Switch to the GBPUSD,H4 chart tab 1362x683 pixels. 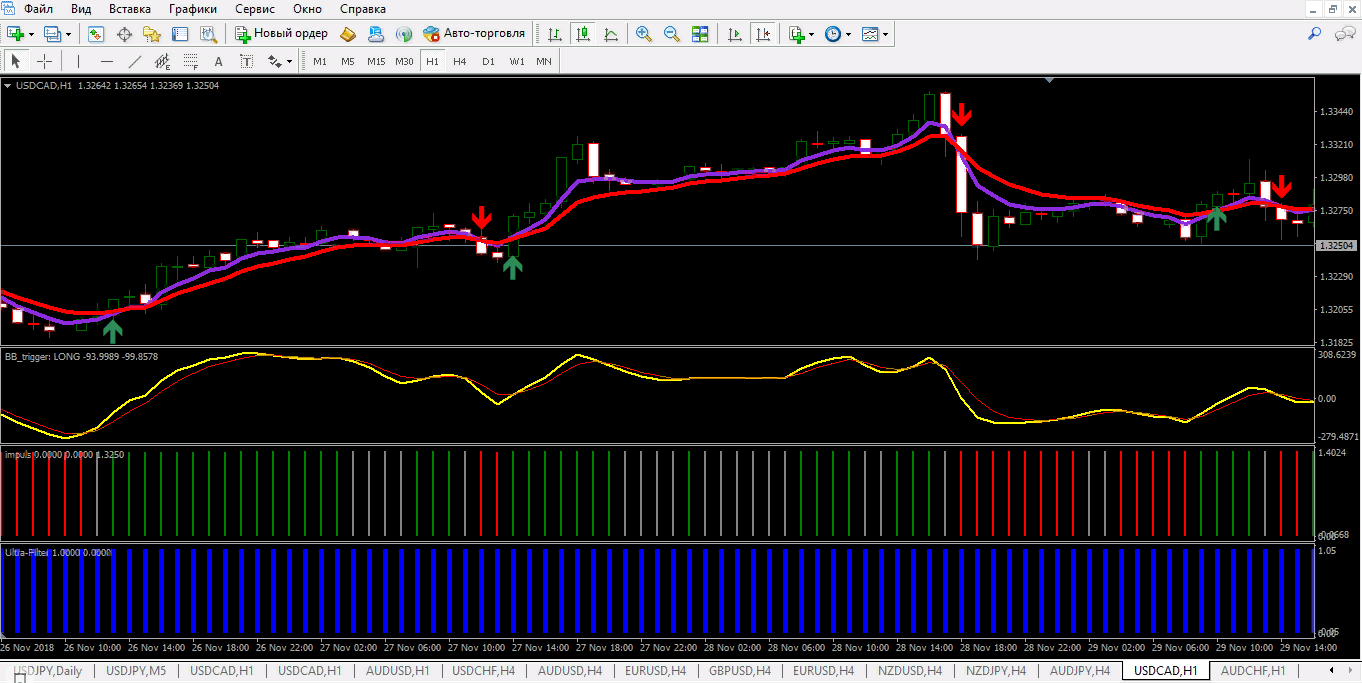739,670
